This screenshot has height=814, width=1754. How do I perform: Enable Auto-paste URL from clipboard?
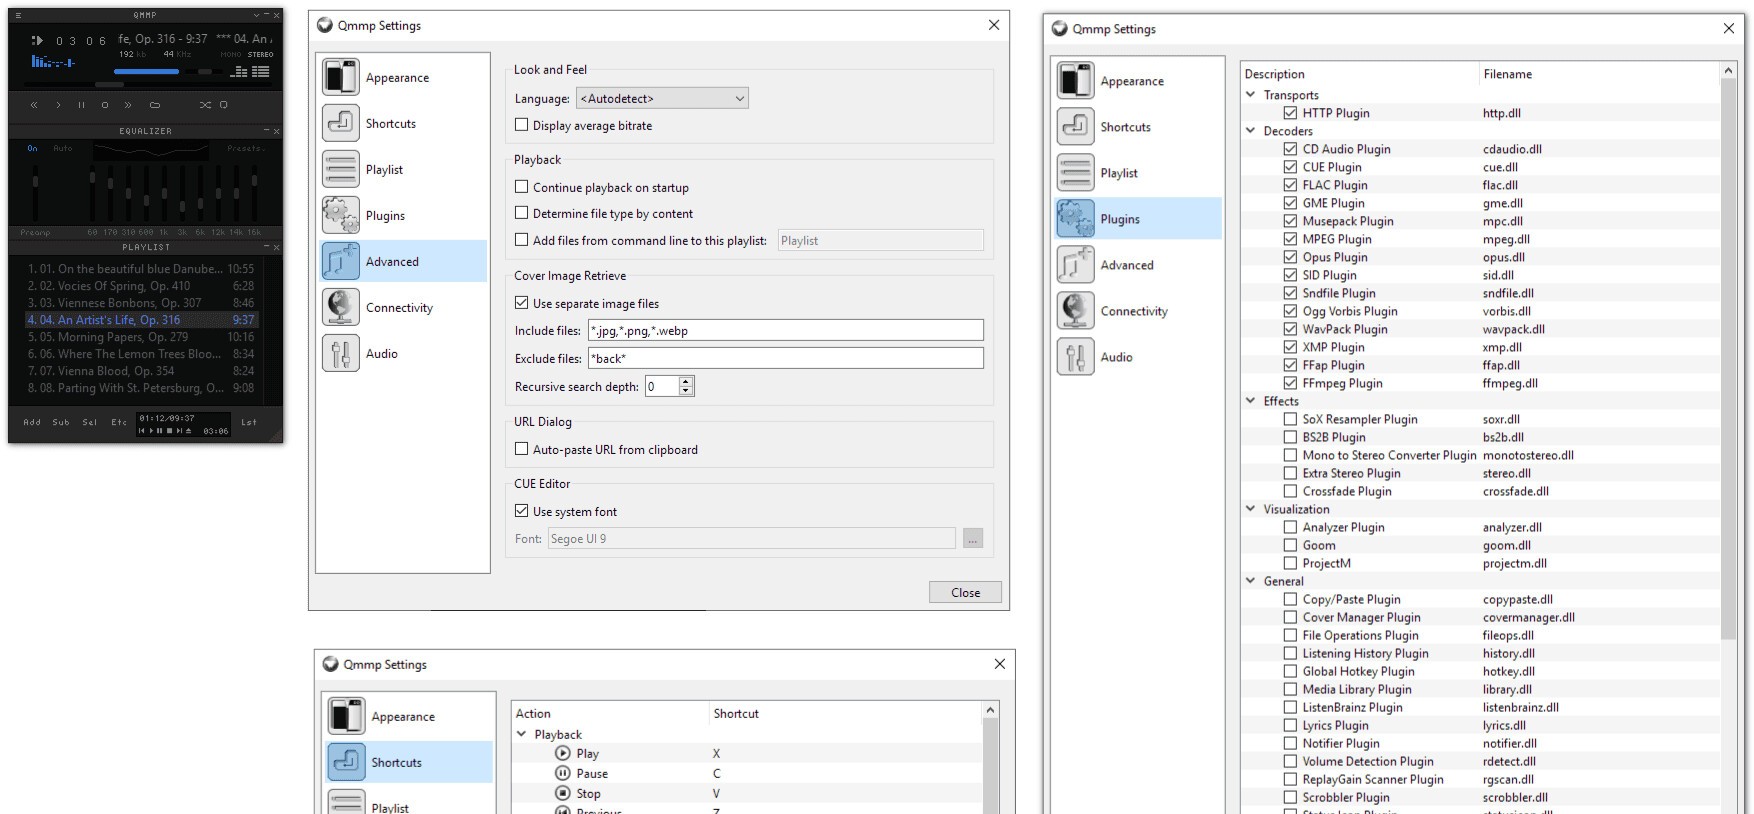point(521,449)
